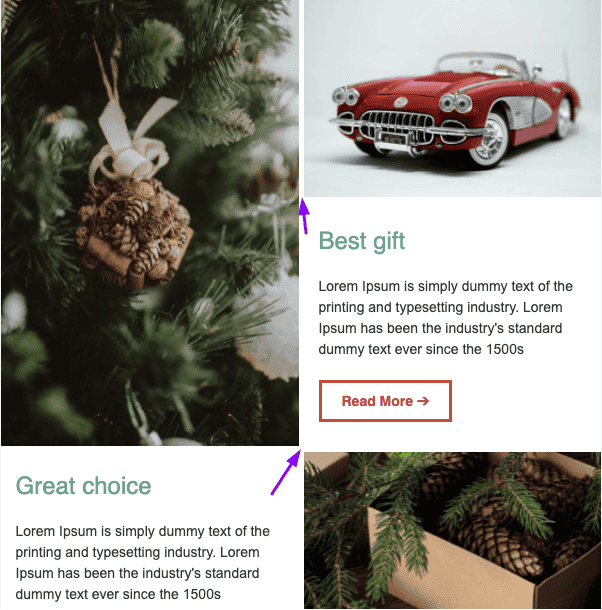The height and width of the screenshot is (610, 602).
Task: Click the red toy car image
Action: tap(452, 98)
